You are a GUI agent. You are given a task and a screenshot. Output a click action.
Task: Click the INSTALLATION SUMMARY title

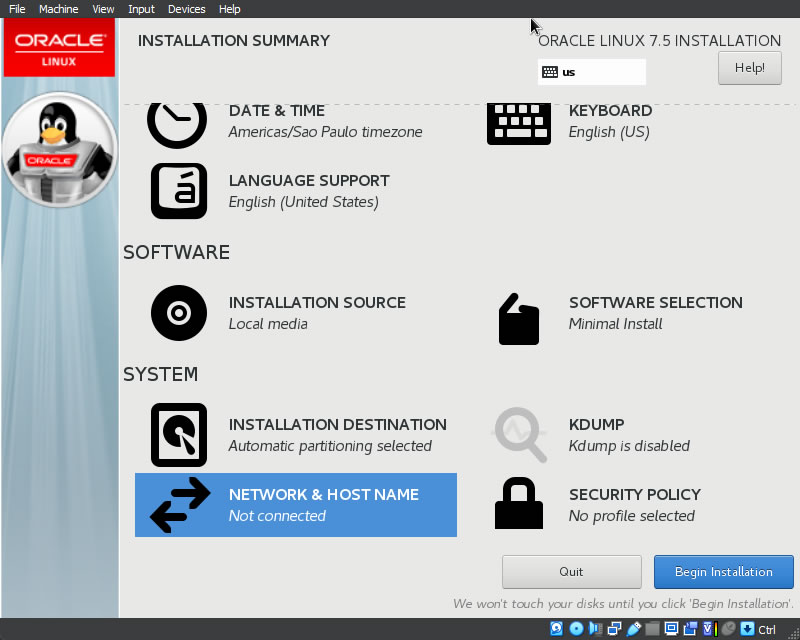234,41
